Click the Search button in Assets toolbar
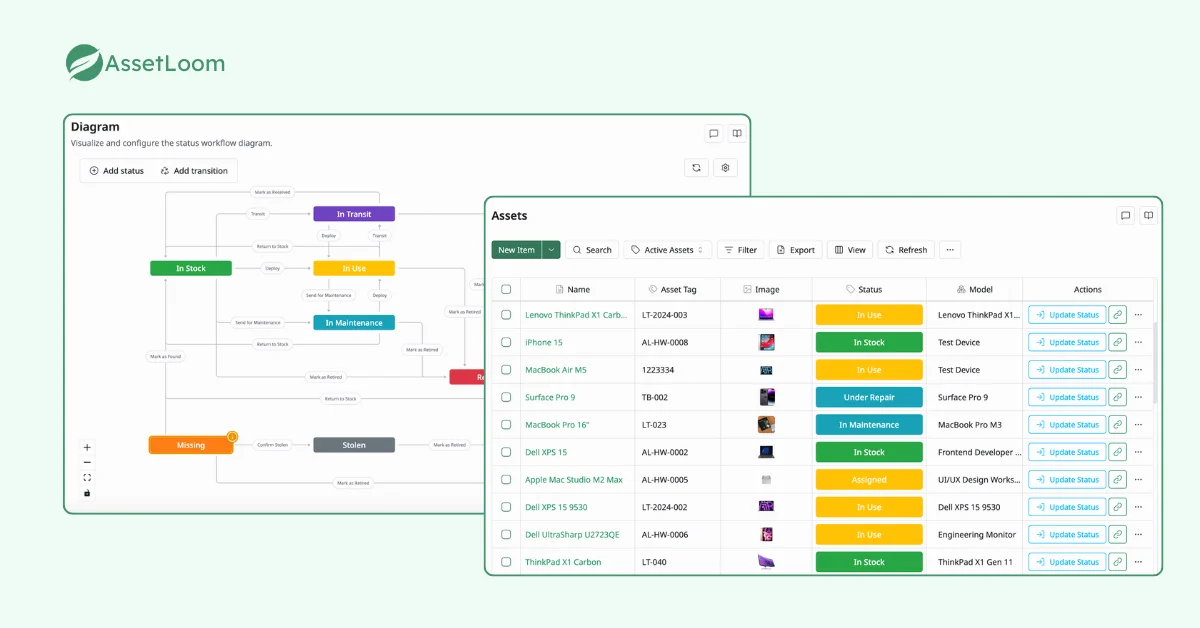The width and height of the screenshot is (1200, 628). [x=592, y=250]
